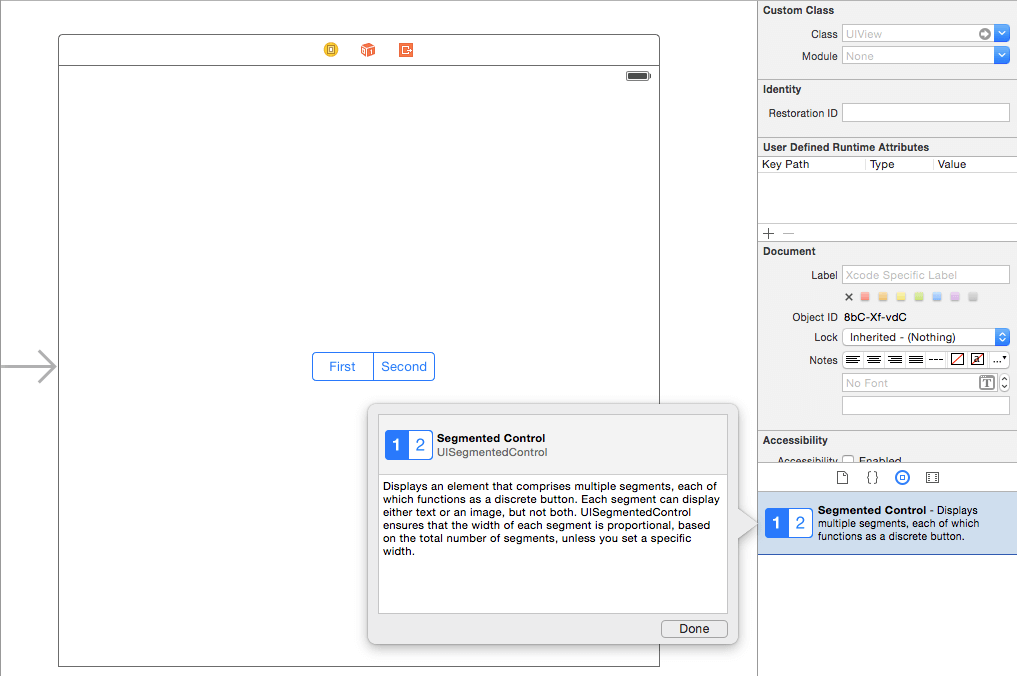Open the Lock popup menu
The height and width of the screenshot is (676, 1017).
point(926,337)
